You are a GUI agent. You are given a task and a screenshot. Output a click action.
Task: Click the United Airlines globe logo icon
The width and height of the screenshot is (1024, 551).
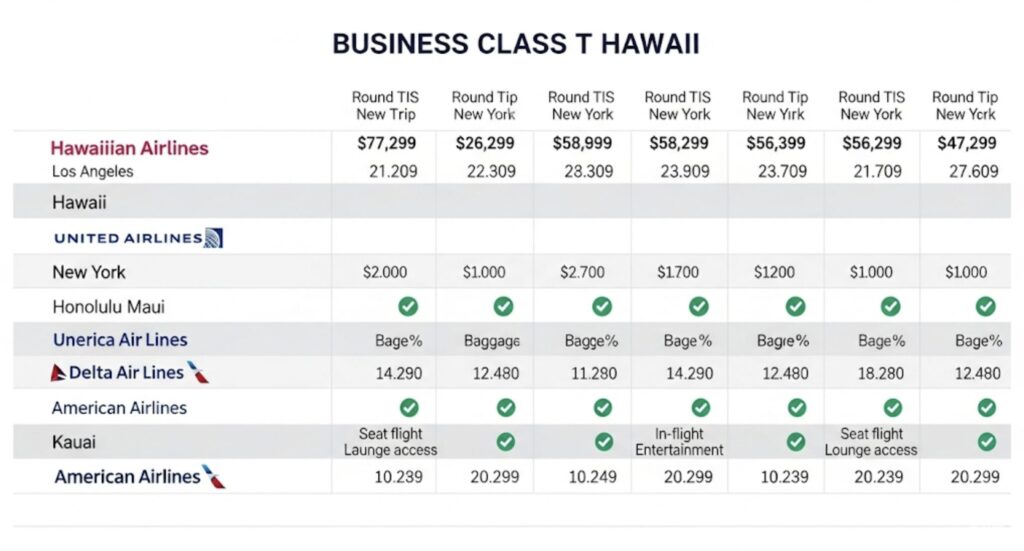[x=214, y=238]
